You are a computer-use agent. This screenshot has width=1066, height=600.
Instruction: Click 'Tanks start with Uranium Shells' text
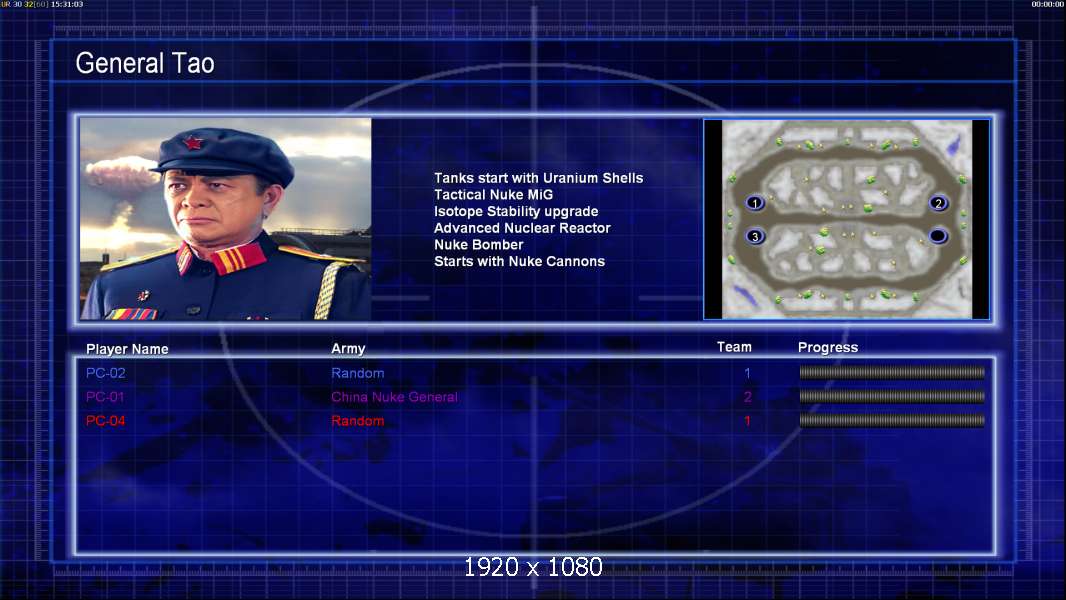(538, 178)
